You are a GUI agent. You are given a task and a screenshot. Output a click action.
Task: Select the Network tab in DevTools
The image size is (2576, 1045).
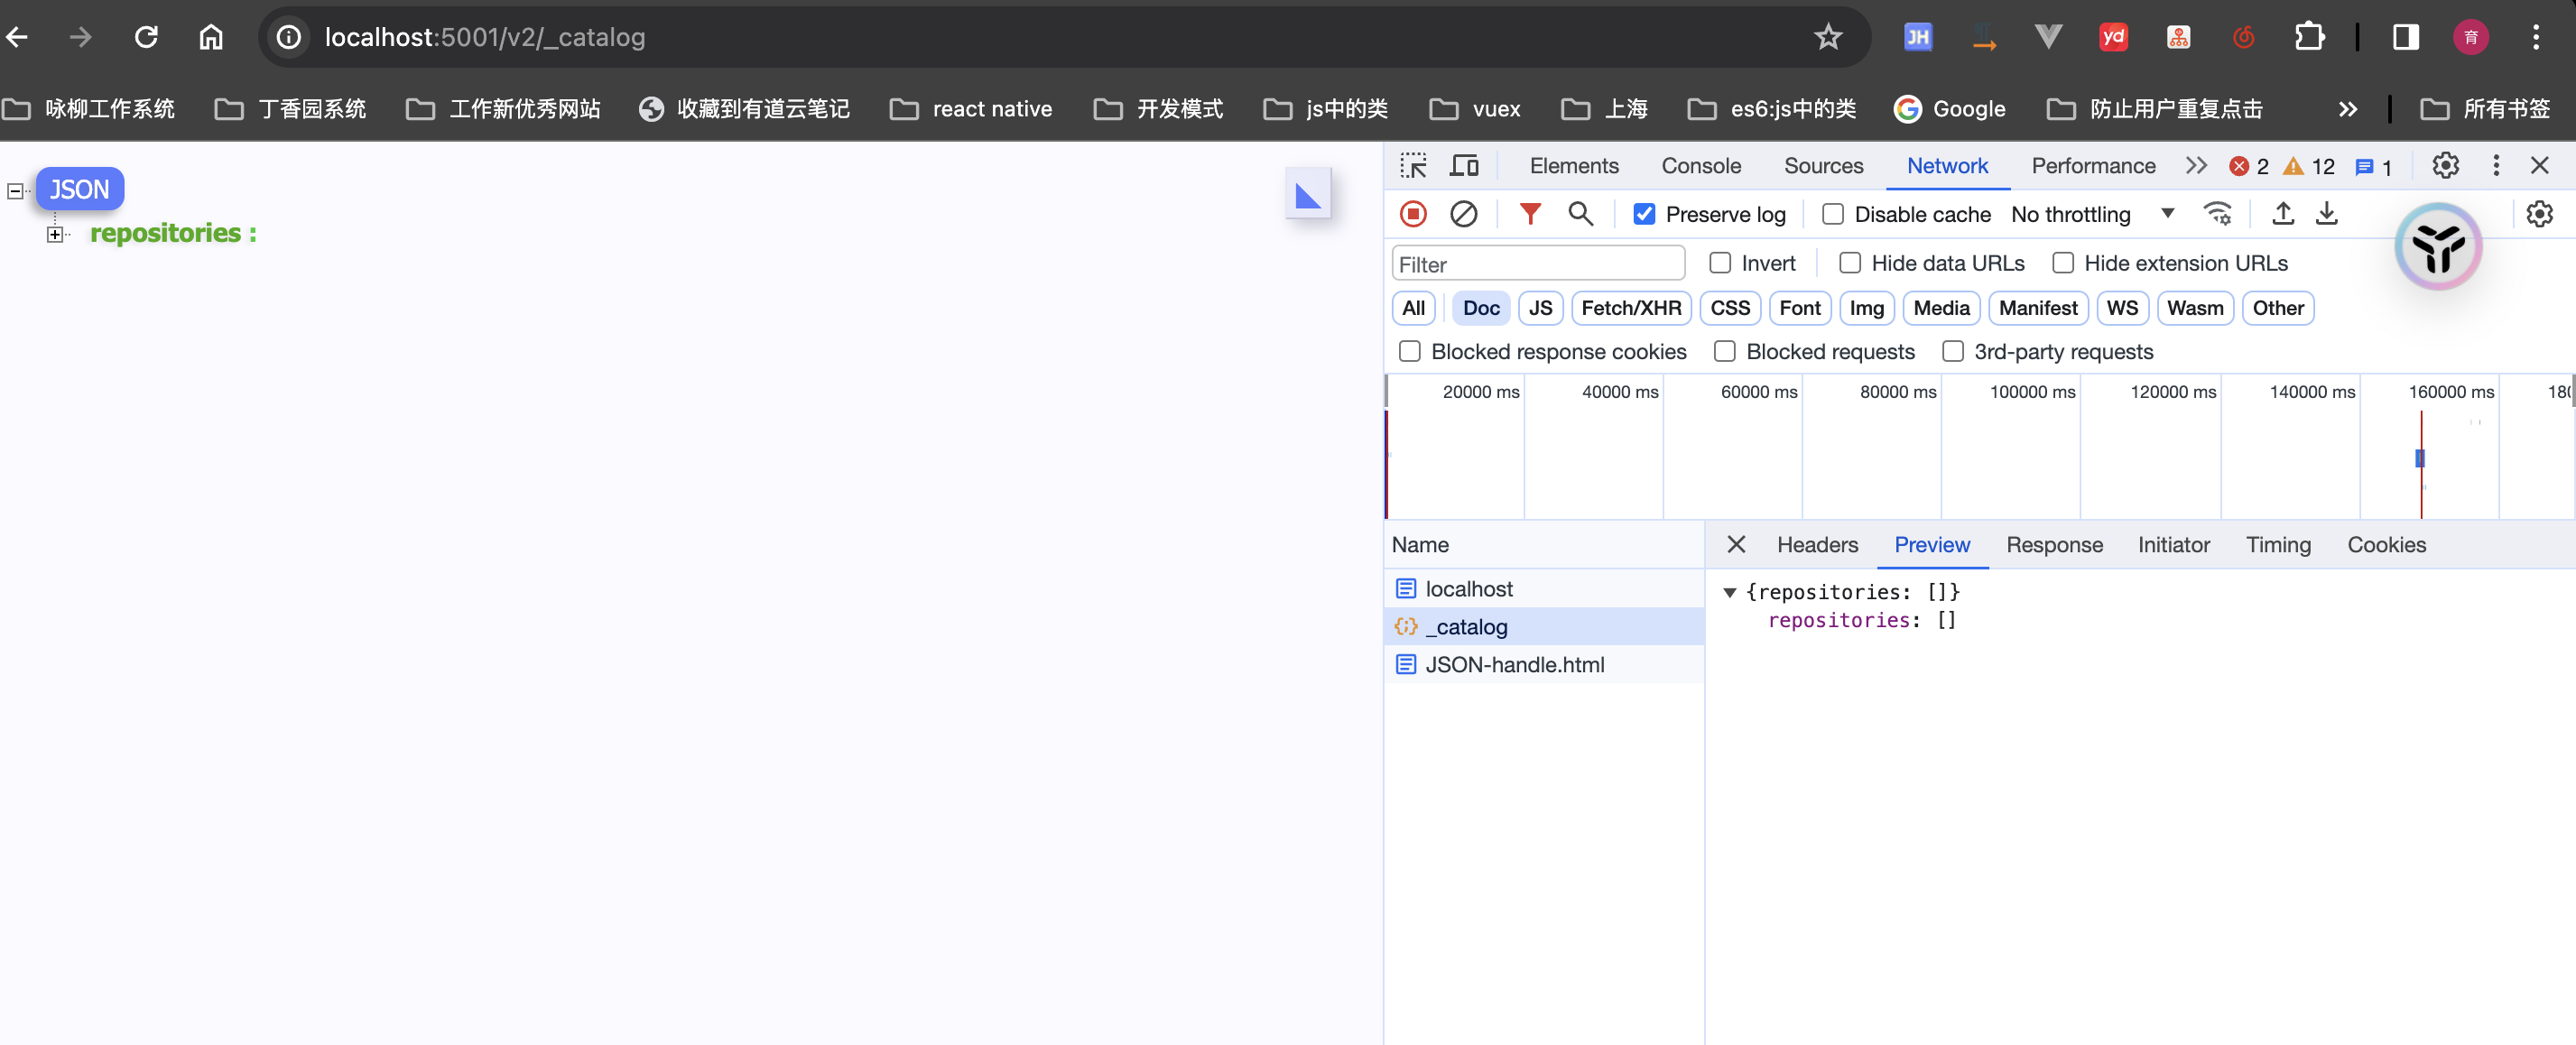tap(1947, 166)
